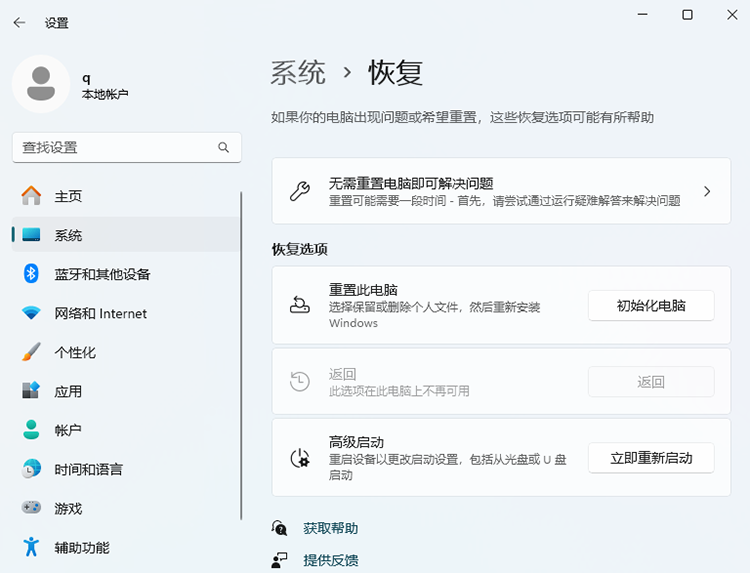Open the 提供反馈 link
Viewport: 750px width, 573px height.
click(x=331, y=560)
